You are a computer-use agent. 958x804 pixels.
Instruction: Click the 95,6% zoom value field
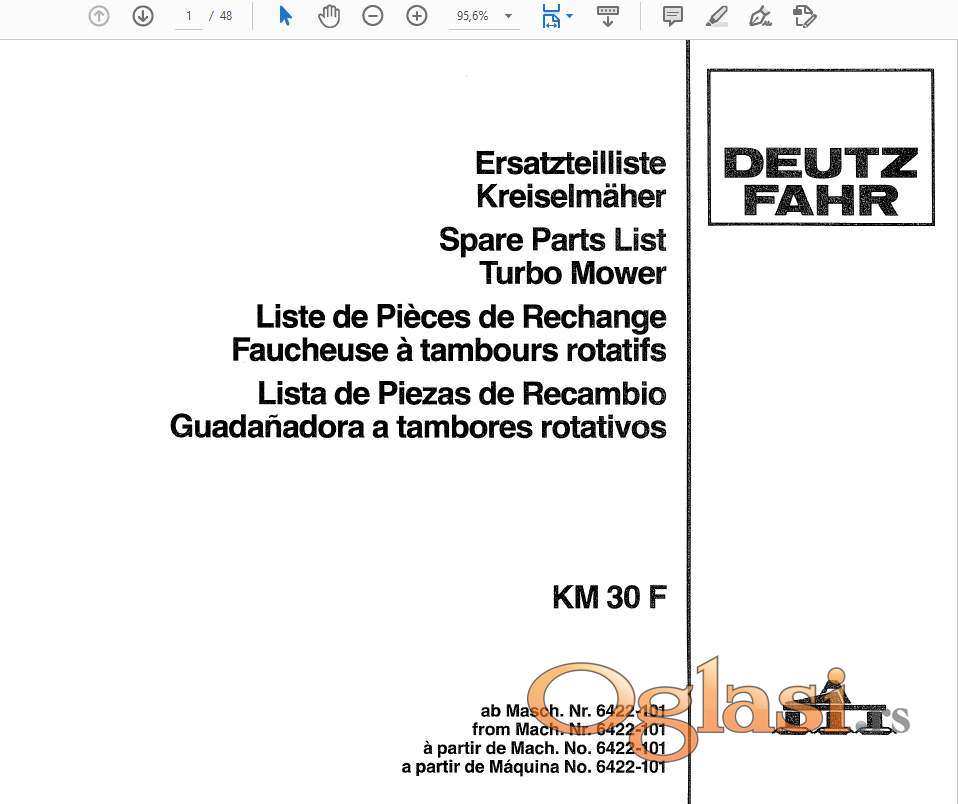(473, 16)
